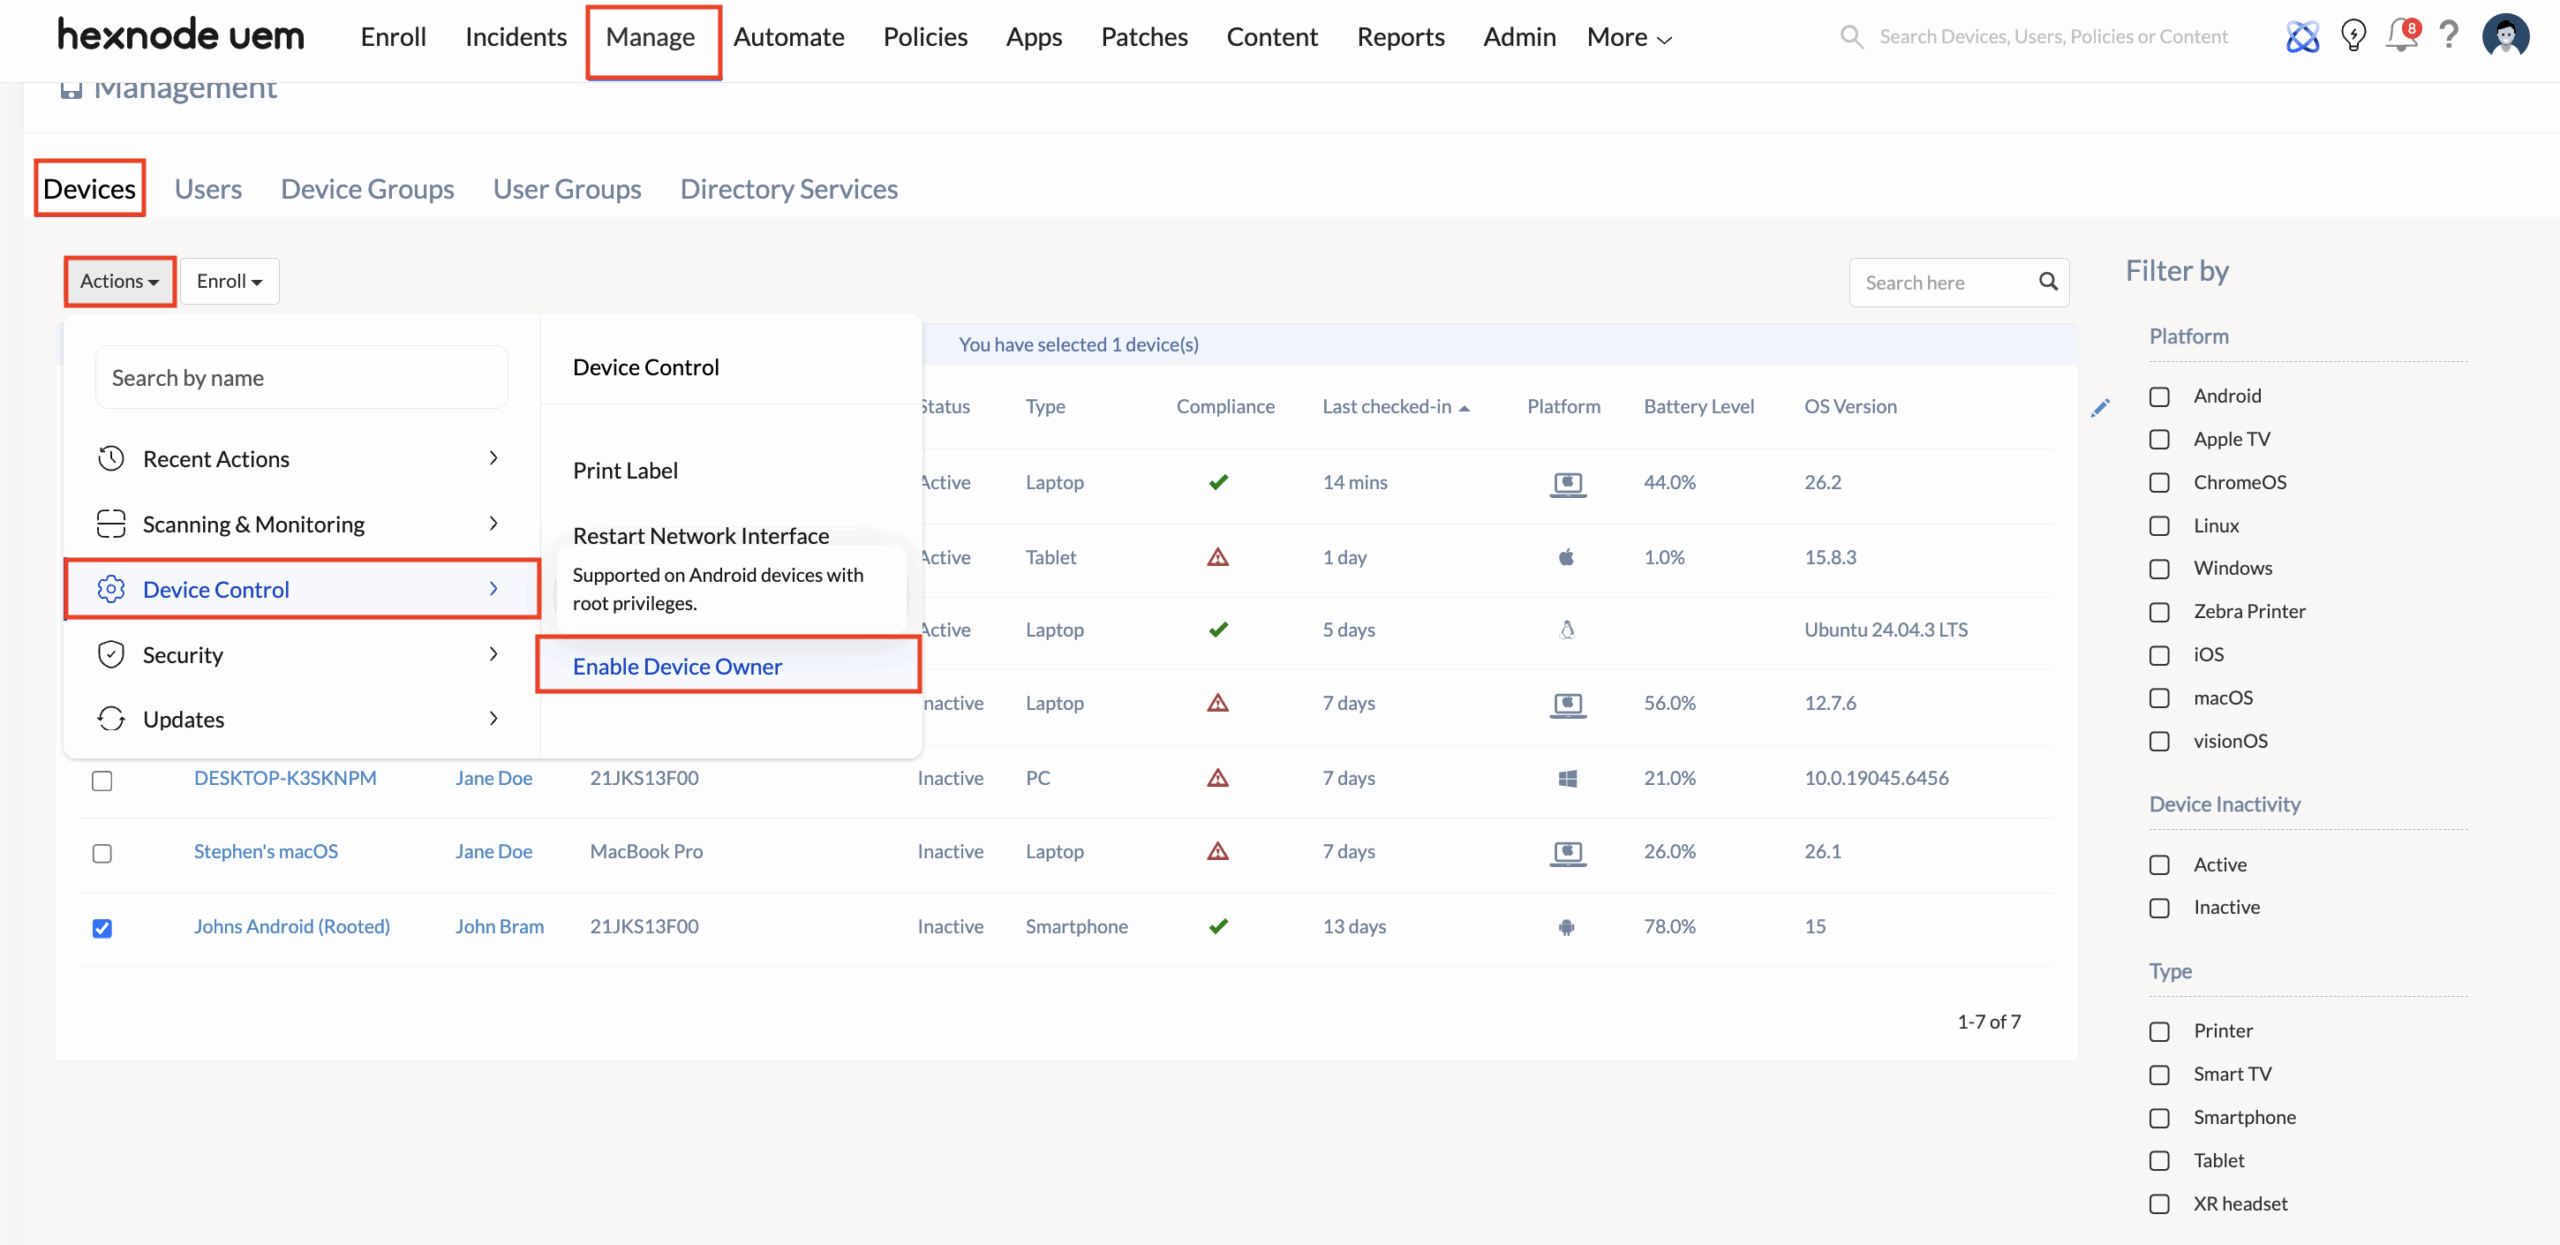The width and height of the screenshot is (2560, 1245).
Task: Switch to the Device Groups tab
Action: (x=367, y=189)
